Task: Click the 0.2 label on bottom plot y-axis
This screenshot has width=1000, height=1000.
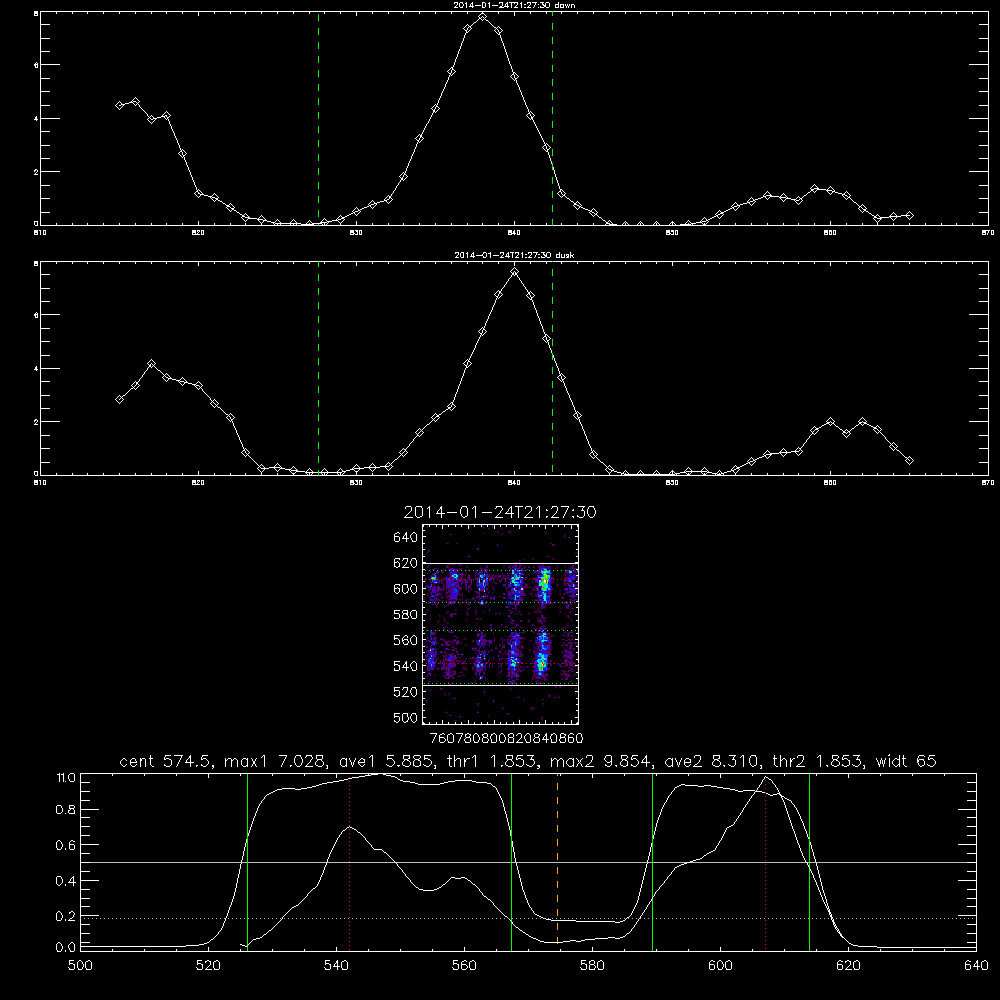Action: (x=66, y=916)
